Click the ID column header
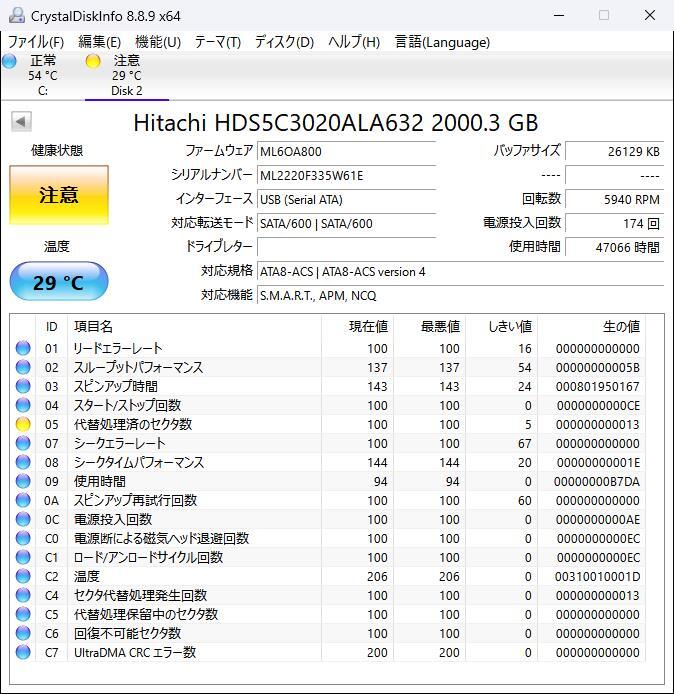The image size is (674, 694). point(51,326)
